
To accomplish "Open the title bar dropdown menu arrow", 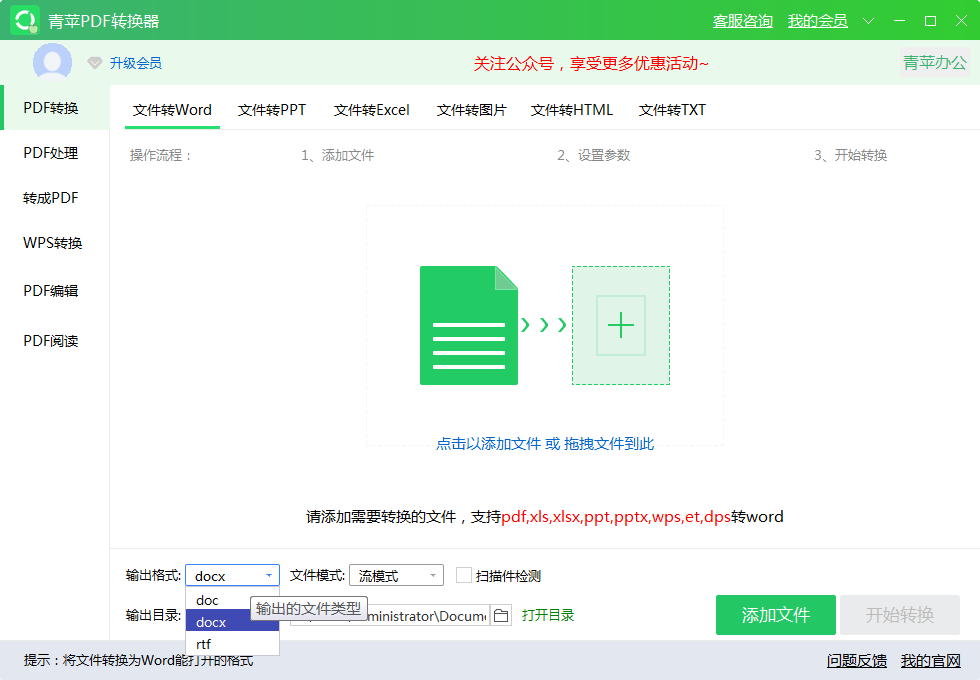I will (x=868, y=21).
